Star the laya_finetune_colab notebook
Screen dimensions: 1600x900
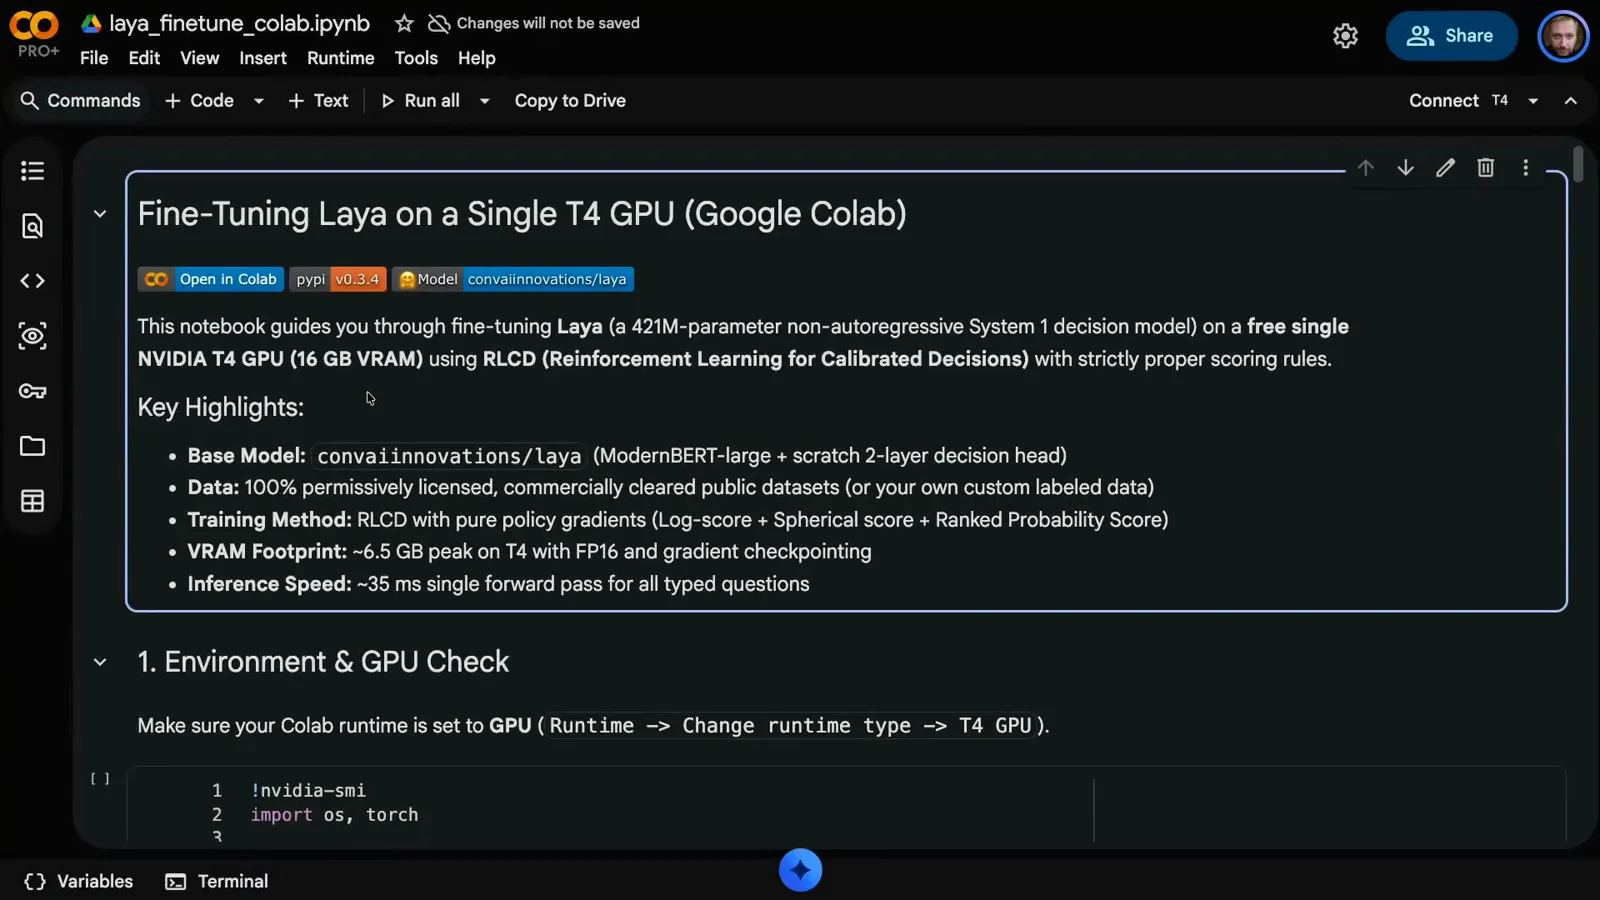[404, 23]
